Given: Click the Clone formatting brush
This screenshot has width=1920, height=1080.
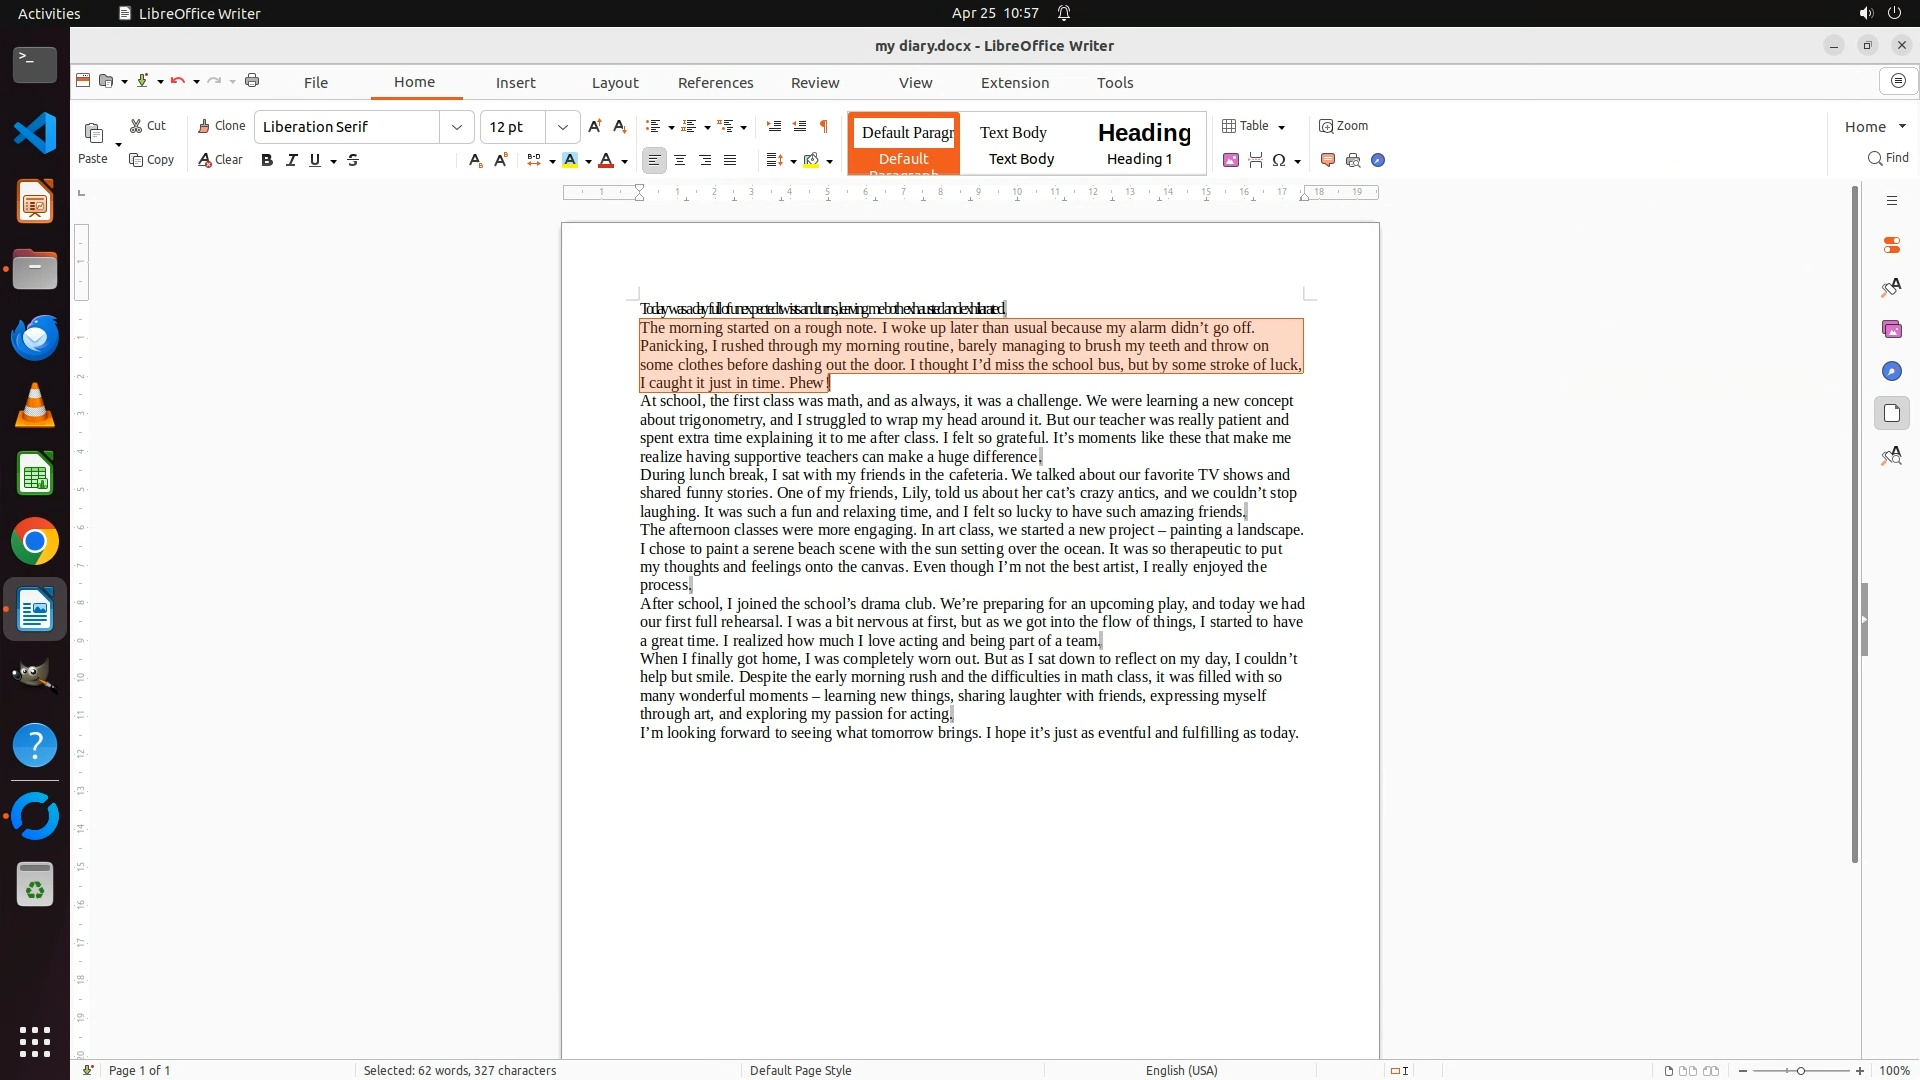Looking at the screenshot, I should pyautogui.click(x=221, y=126).
